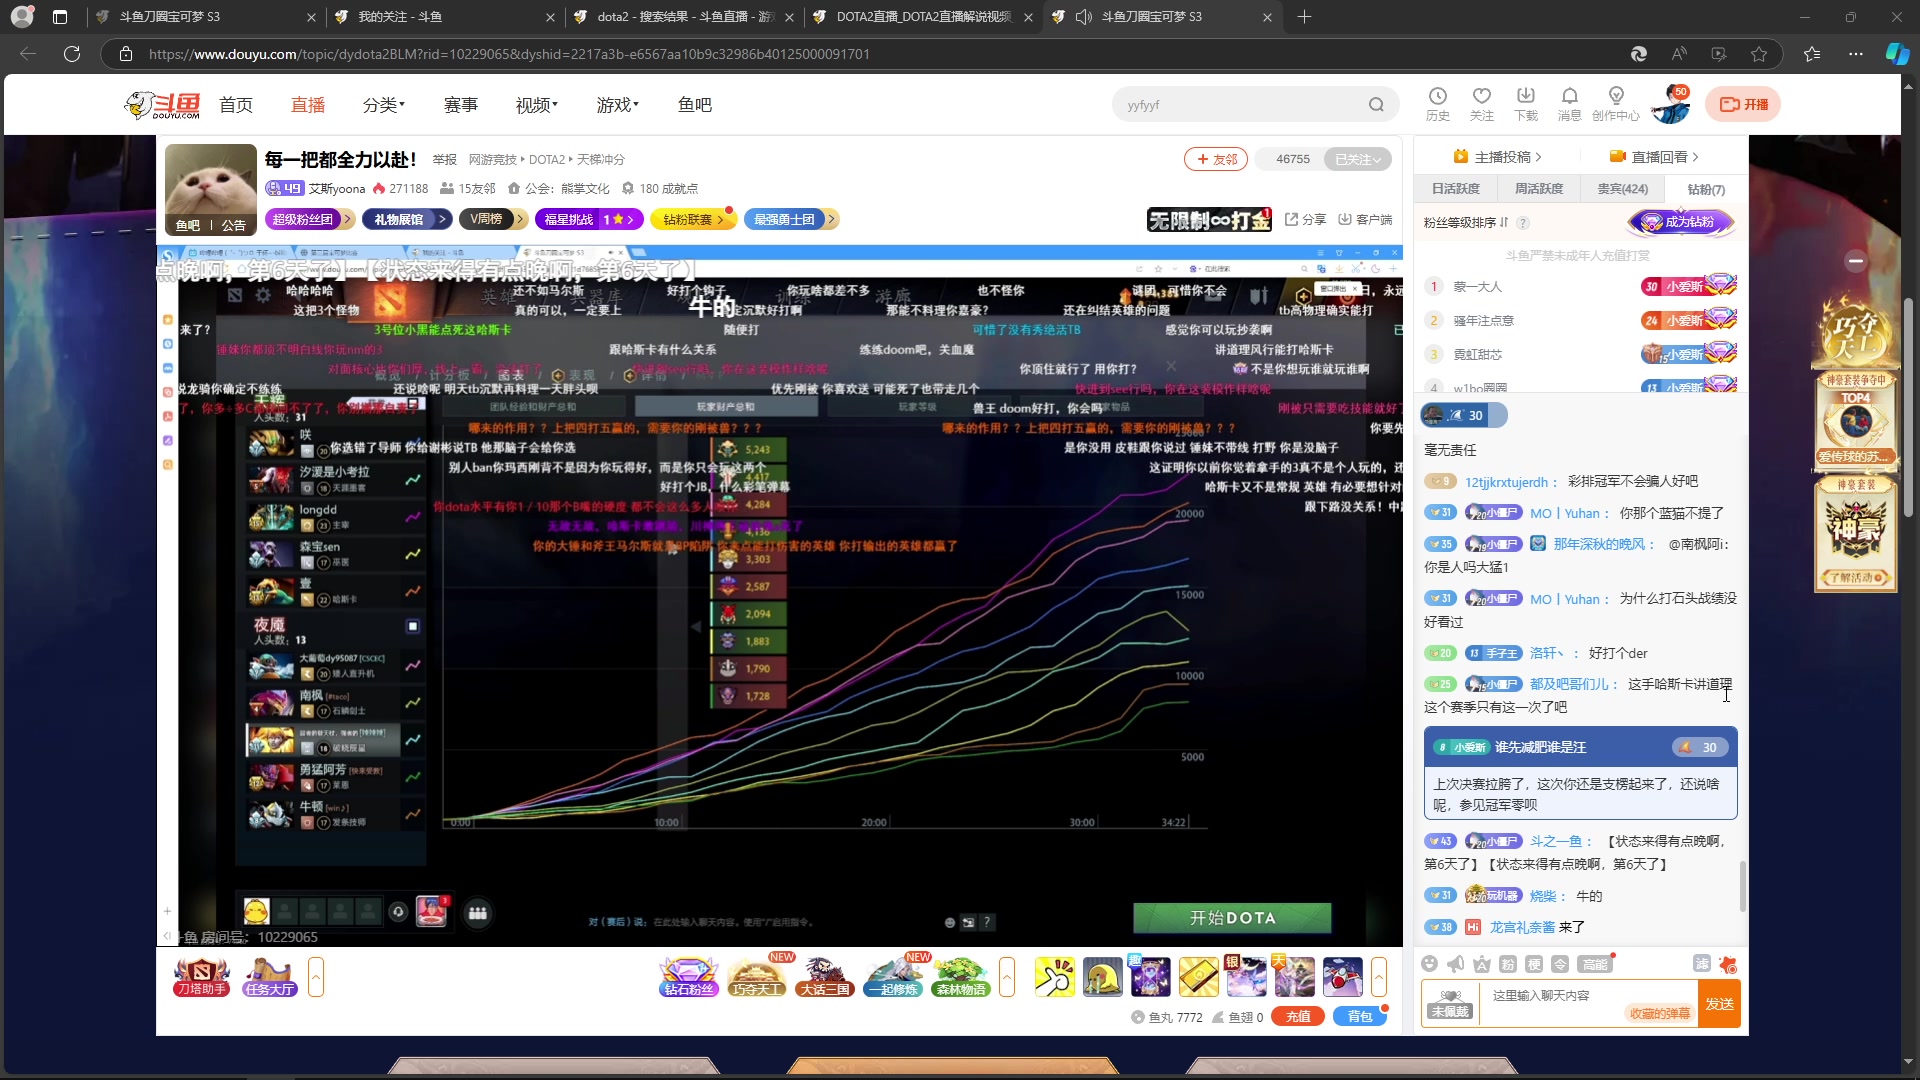Click the 森林物语 icon
Screen dimensions: 1920x1080
point(961,977)
